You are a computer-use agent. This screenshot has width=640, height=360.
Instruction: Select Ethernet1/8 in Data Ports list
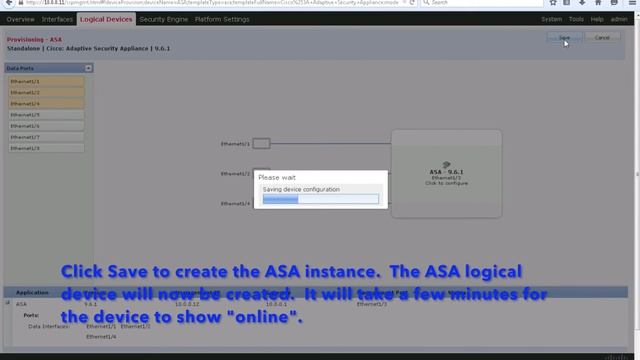click(x=46, y=148)
